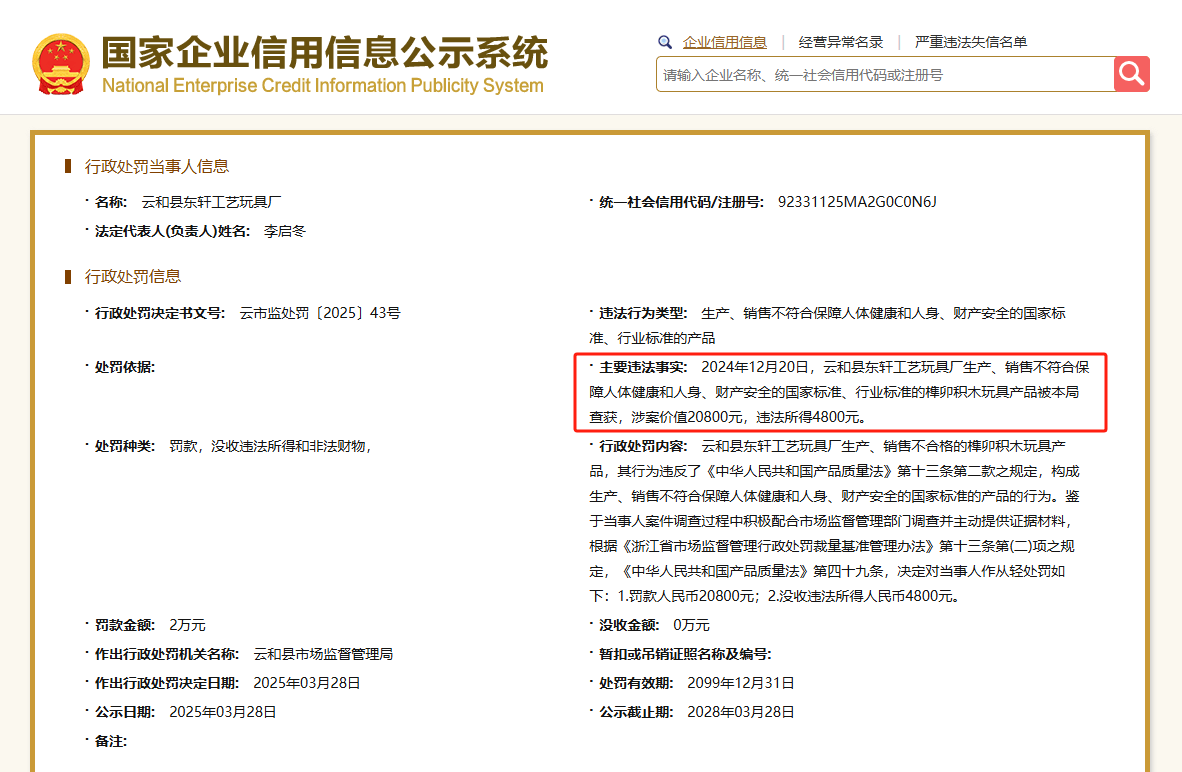Click the authority name 云和县市场监督管理局
The image size is (1182, 772).
[323, 654]
